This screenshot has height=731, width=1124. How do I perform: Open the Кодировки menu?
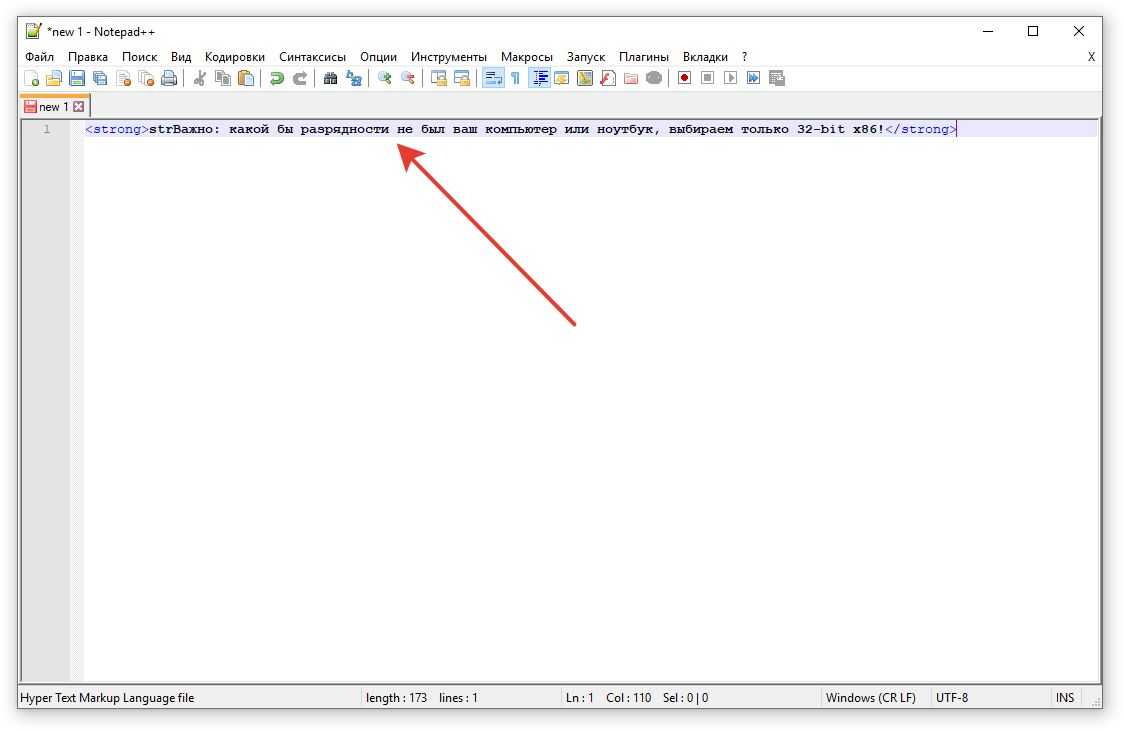pos(235,57)
